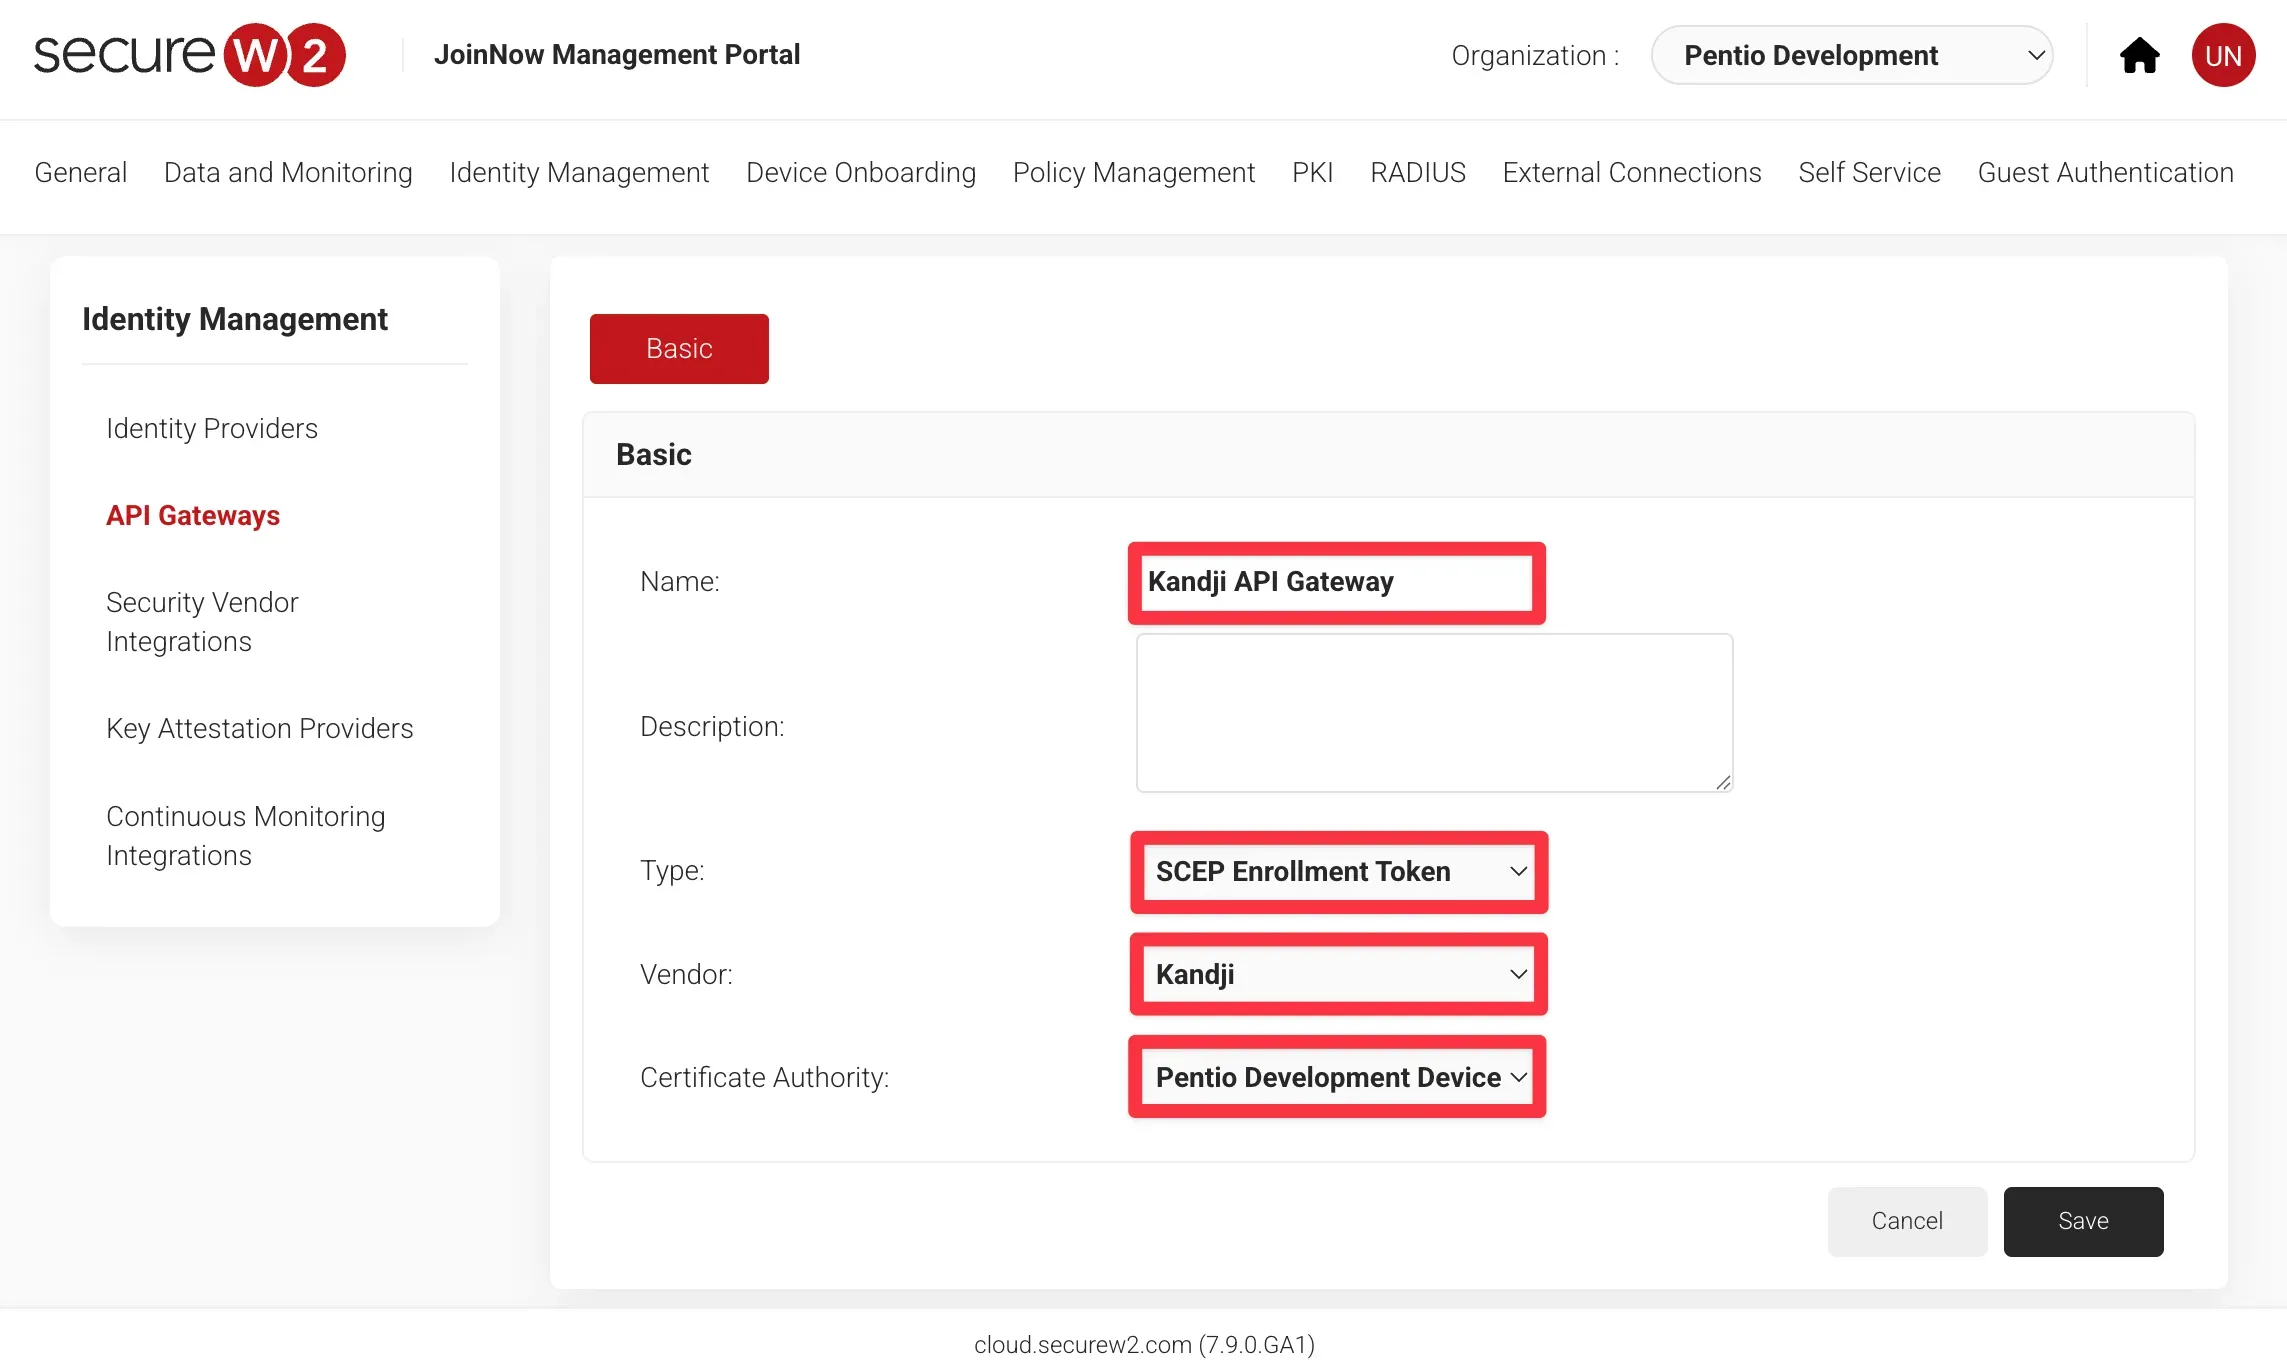Expand the Type dropdown
2287x1368 pixels.
pos(1338,872)
